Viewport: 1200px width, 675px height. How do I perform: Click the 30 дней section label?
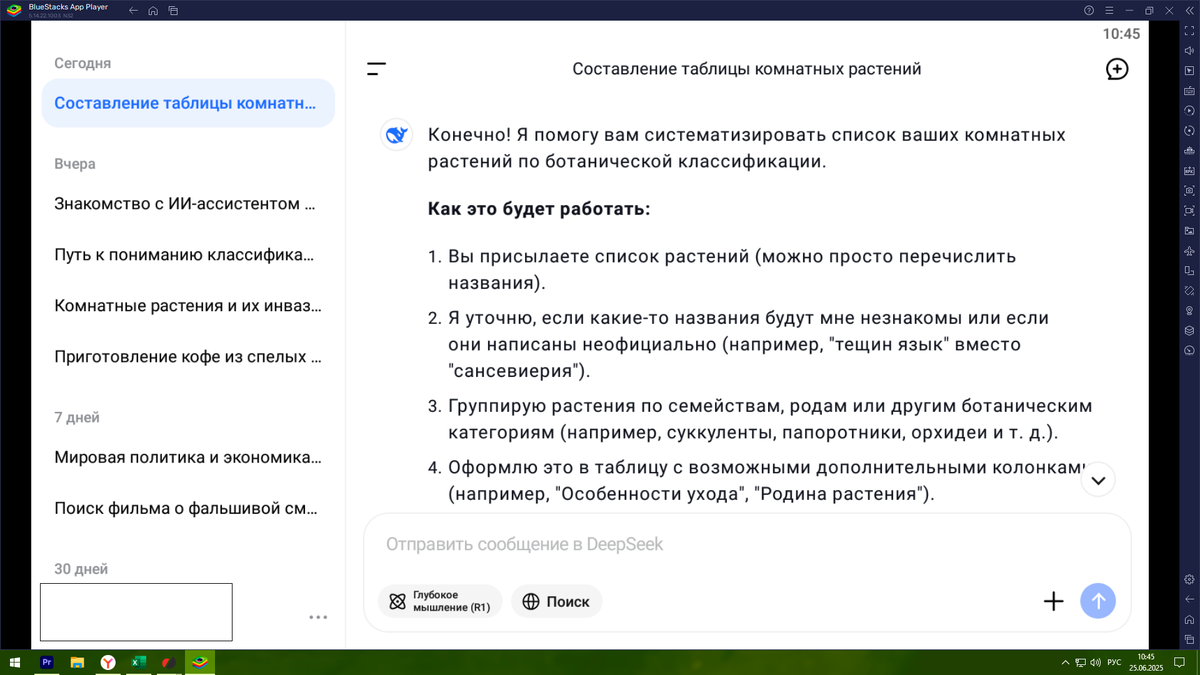tap(81, 569)
